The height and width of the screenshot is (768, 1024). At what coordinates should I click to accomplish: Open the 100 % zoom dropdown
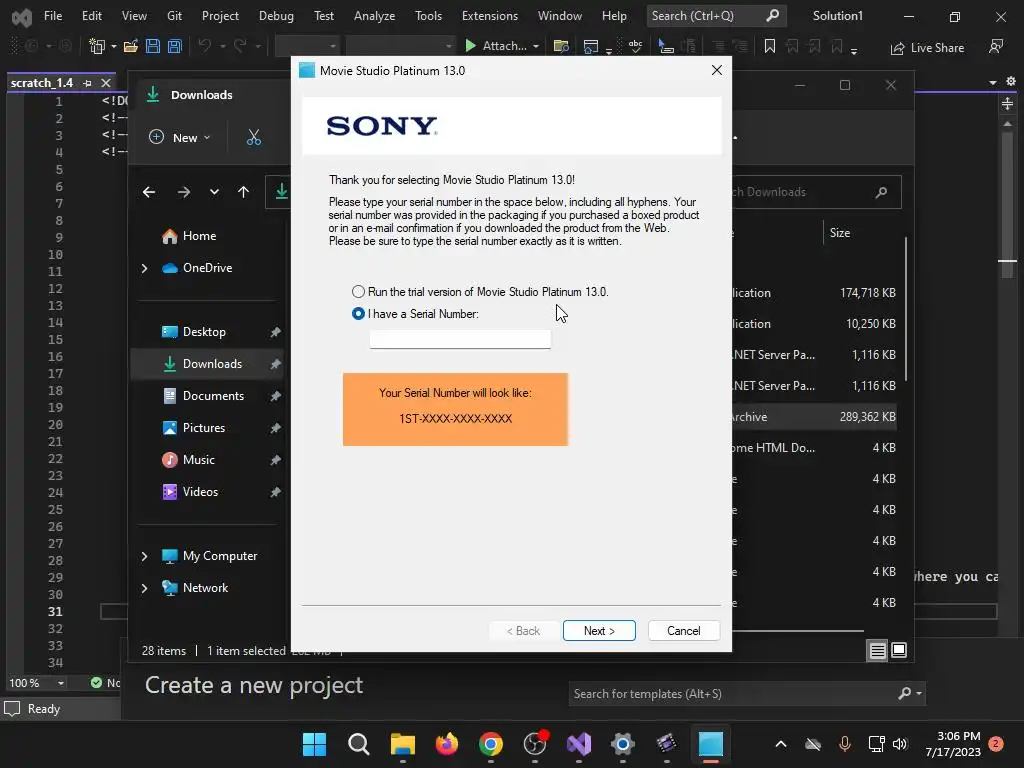pos(61,683)
